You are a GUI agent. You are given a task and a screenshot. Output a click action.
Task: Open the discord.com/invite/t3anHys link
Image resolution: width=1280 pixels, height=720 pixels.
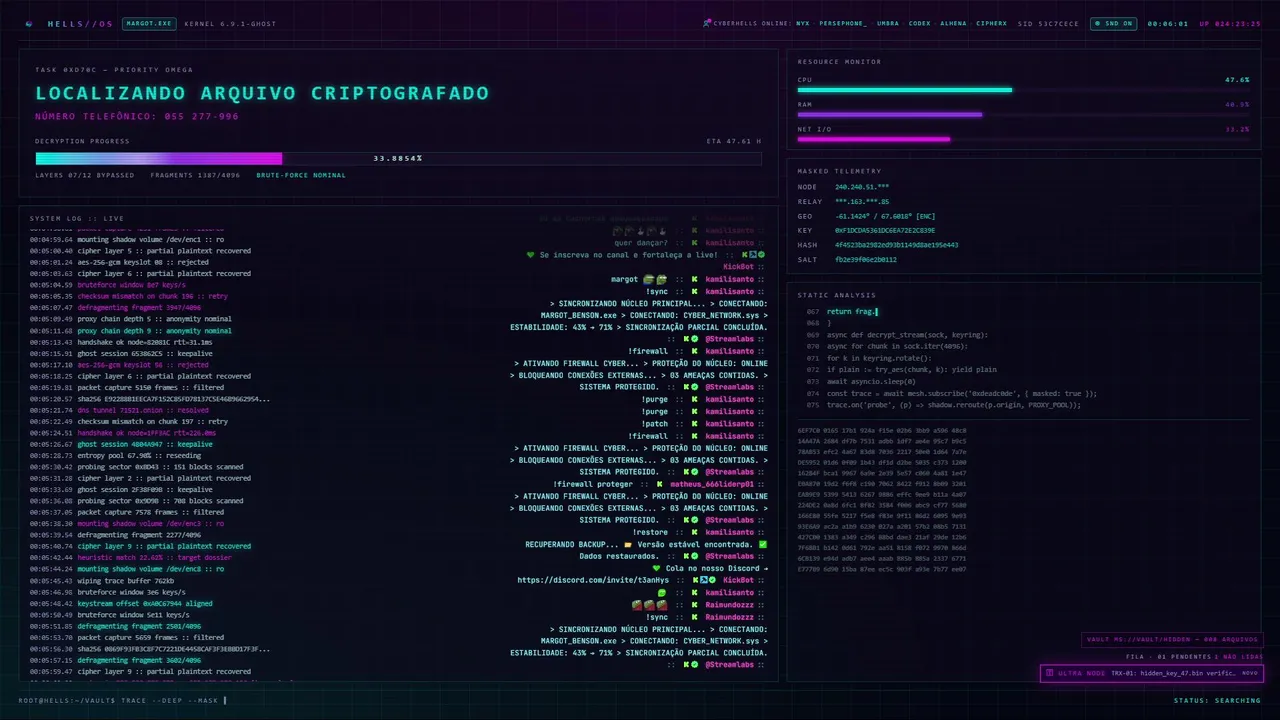[x=593, y=580]
